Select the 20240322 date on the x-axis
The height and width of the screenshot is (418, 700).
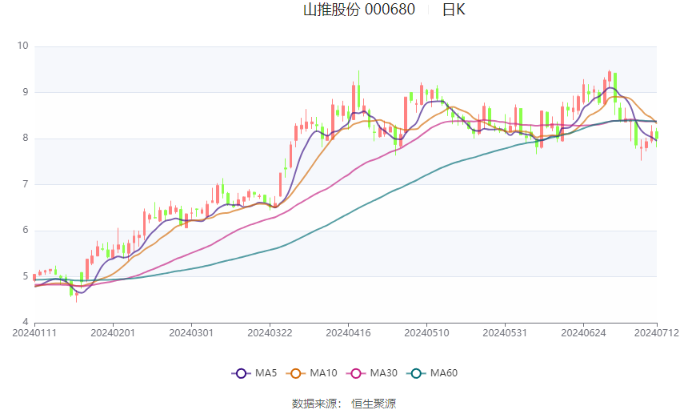pos(269,332)
